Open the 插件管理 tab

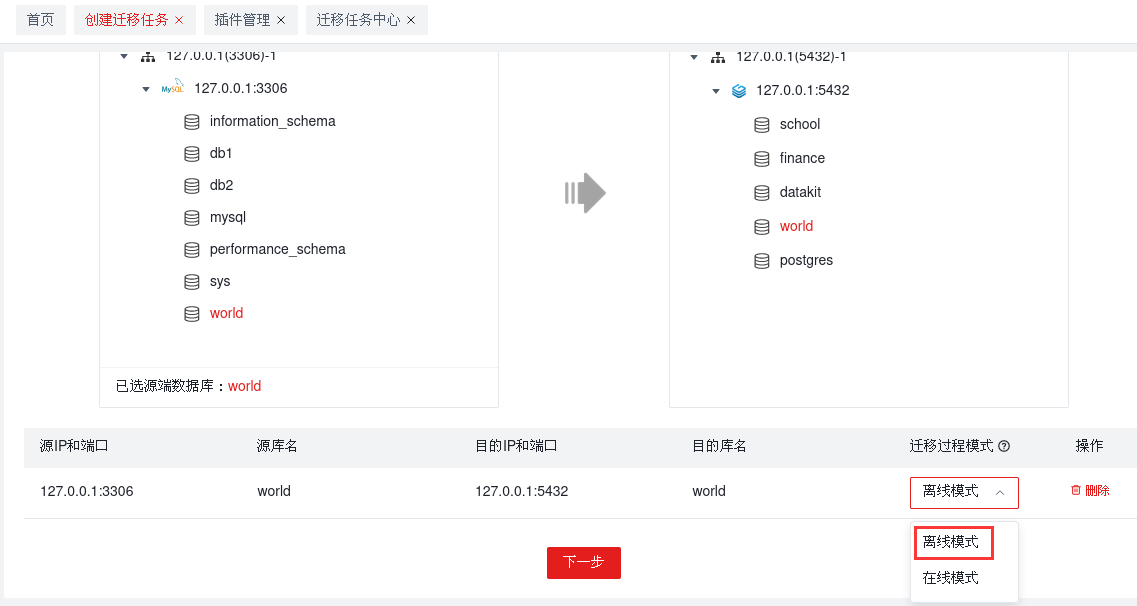click(x=243, y=19)
